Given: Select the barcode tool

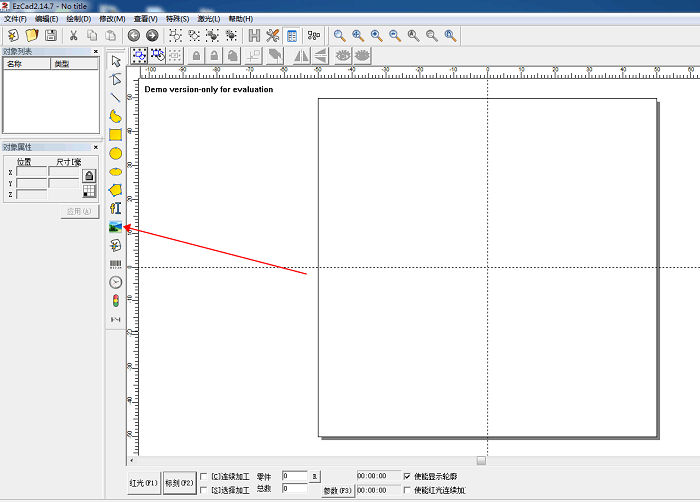Looking at the screenshot, I should [116, 264].
